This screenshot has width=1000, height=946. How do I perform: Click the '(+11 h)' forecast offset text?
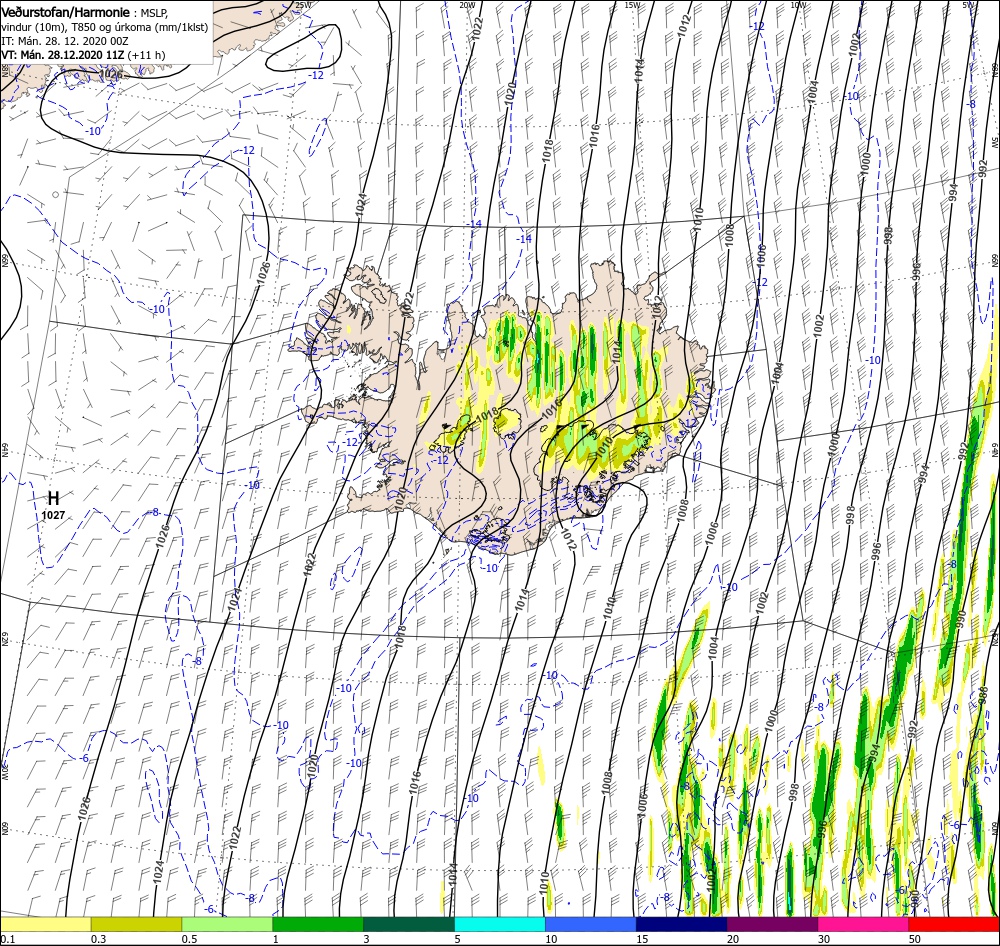[146, 55]
